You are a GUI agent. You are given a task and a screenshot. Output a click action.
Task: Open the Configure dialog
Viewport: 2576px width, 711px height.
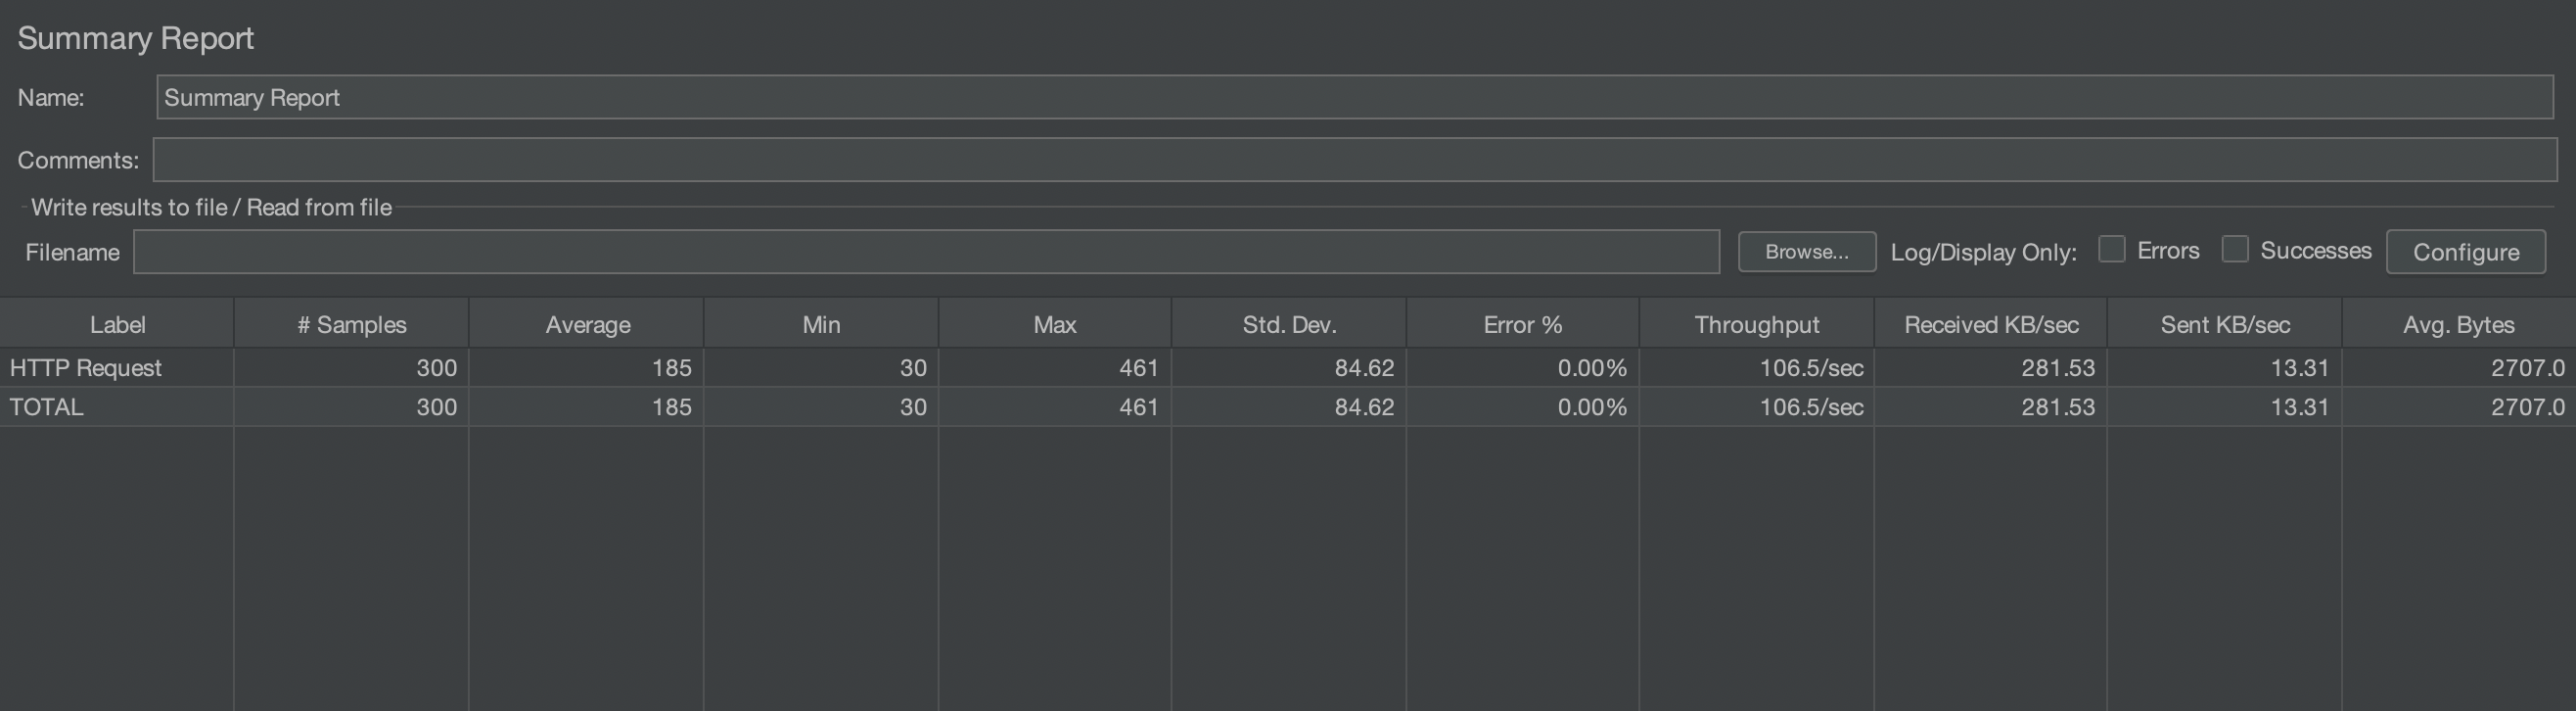pos(2465,252)
